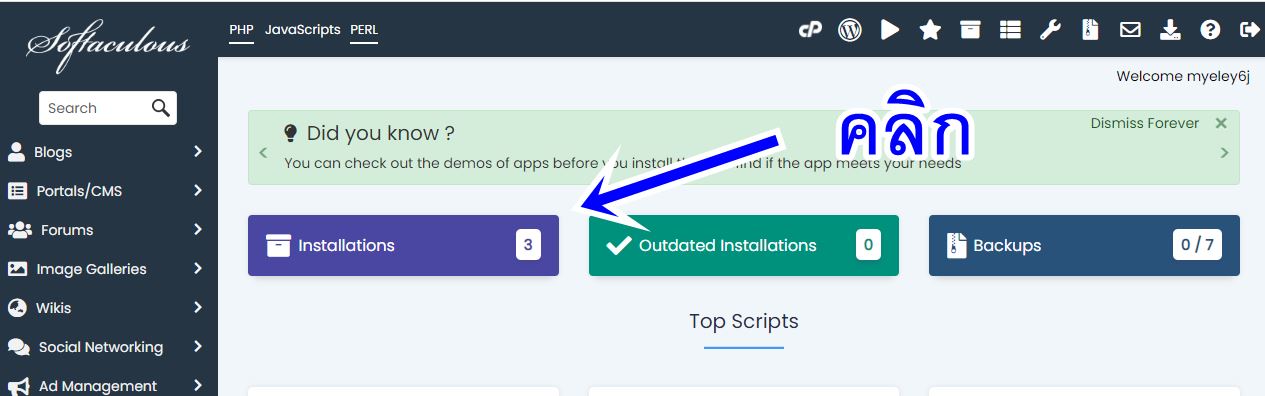Expand the Wikis category arrow
Image resolution: width=1265 pixels, height=396 pixels.
pos(198,308)
